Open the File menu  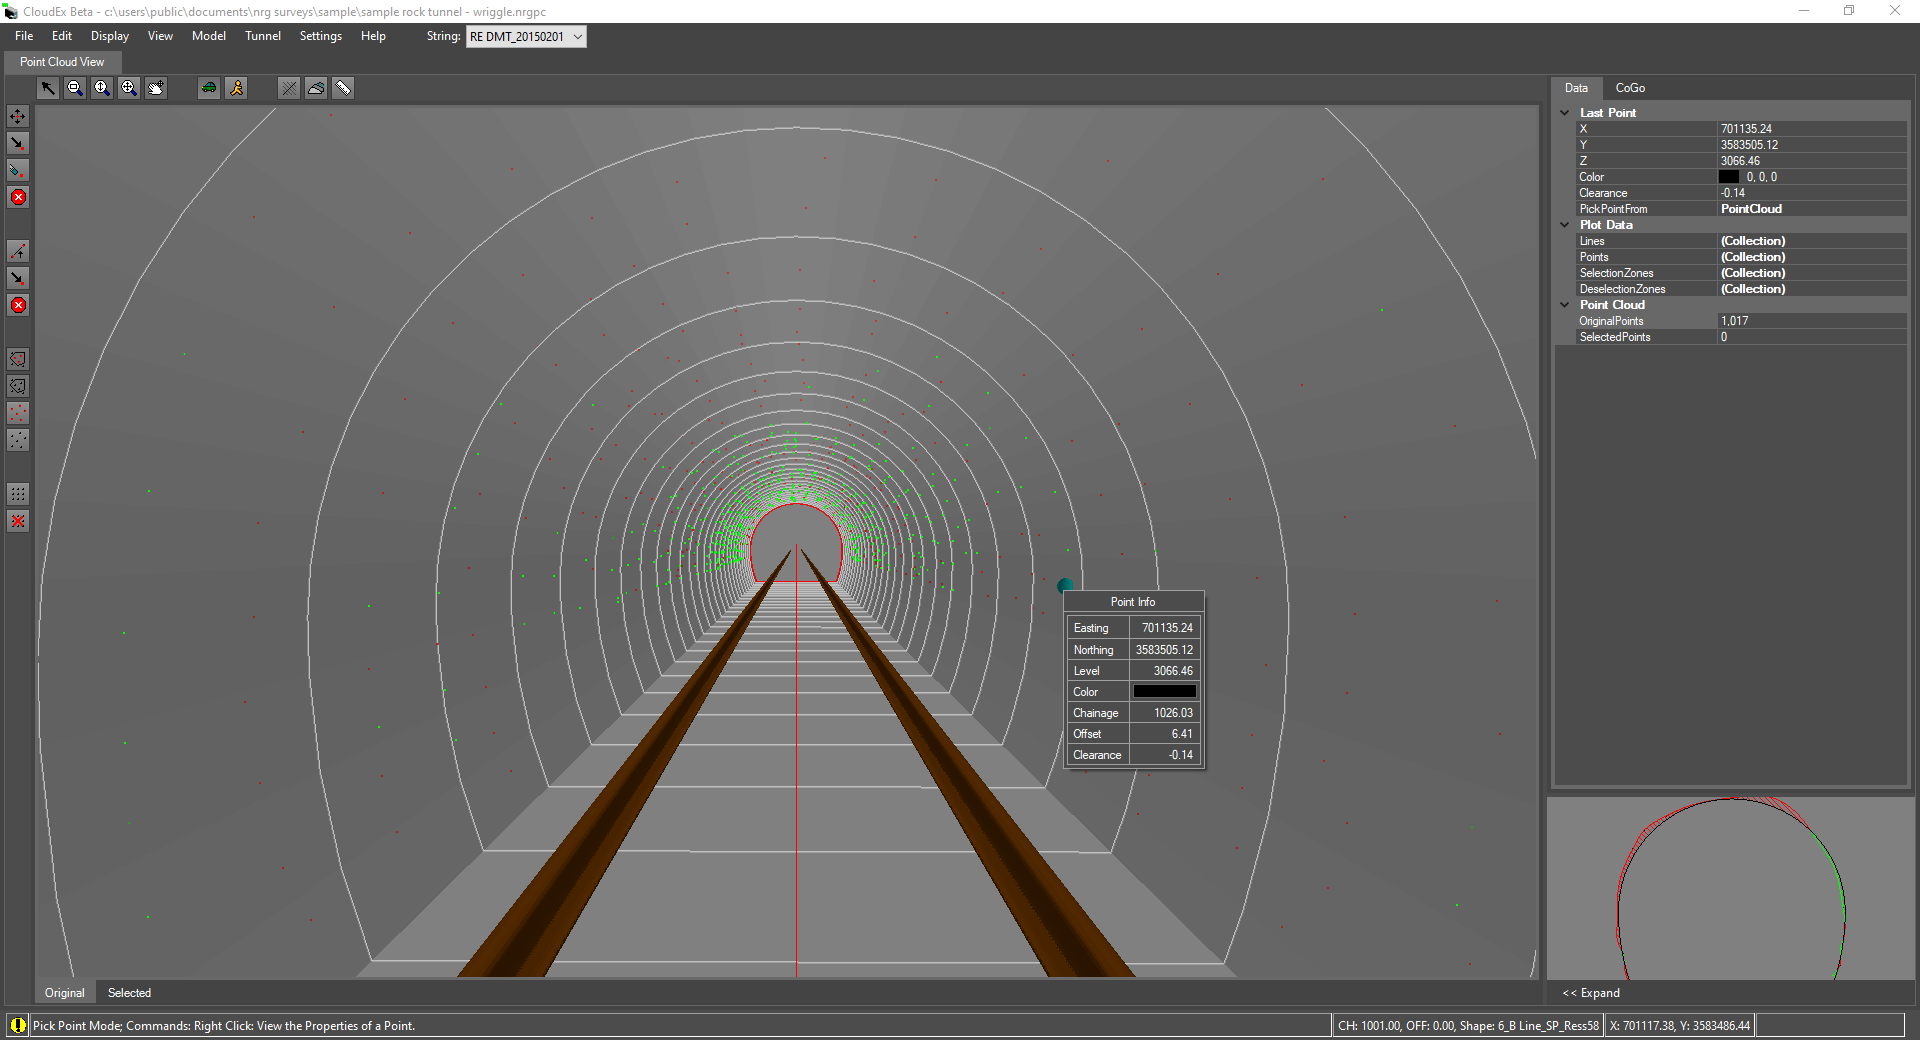click(x=24, y=36)
